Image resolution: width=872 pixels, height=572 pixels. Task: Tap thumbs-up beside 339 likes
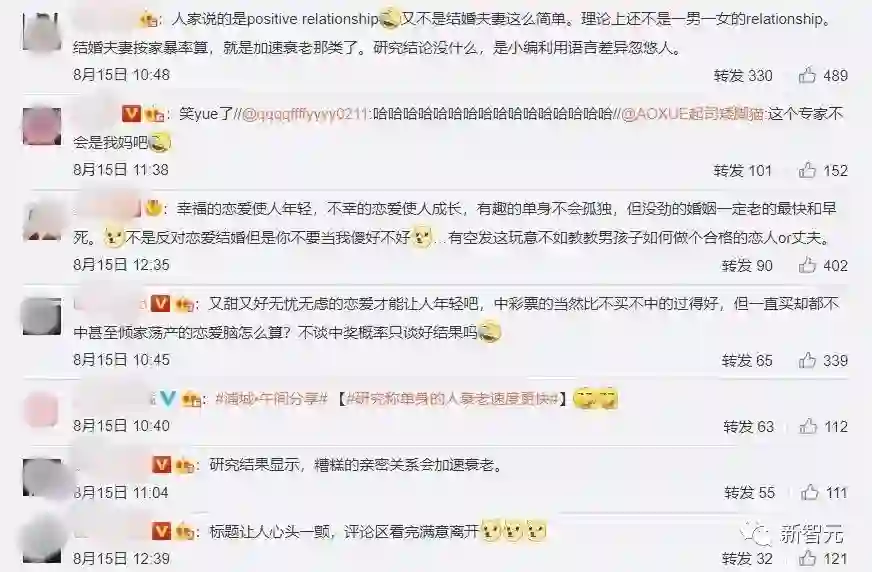(x=807, y=360)
